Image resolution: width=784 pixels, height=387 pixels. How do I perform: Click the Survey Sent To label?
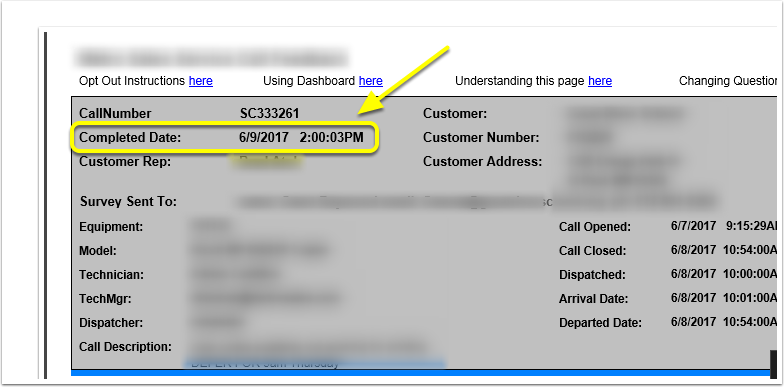point(128,202)
